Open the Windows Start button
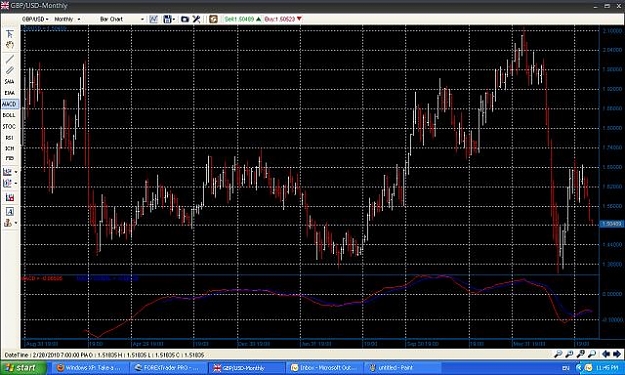Viewport: 625px width, 375px height. [22, 368]
